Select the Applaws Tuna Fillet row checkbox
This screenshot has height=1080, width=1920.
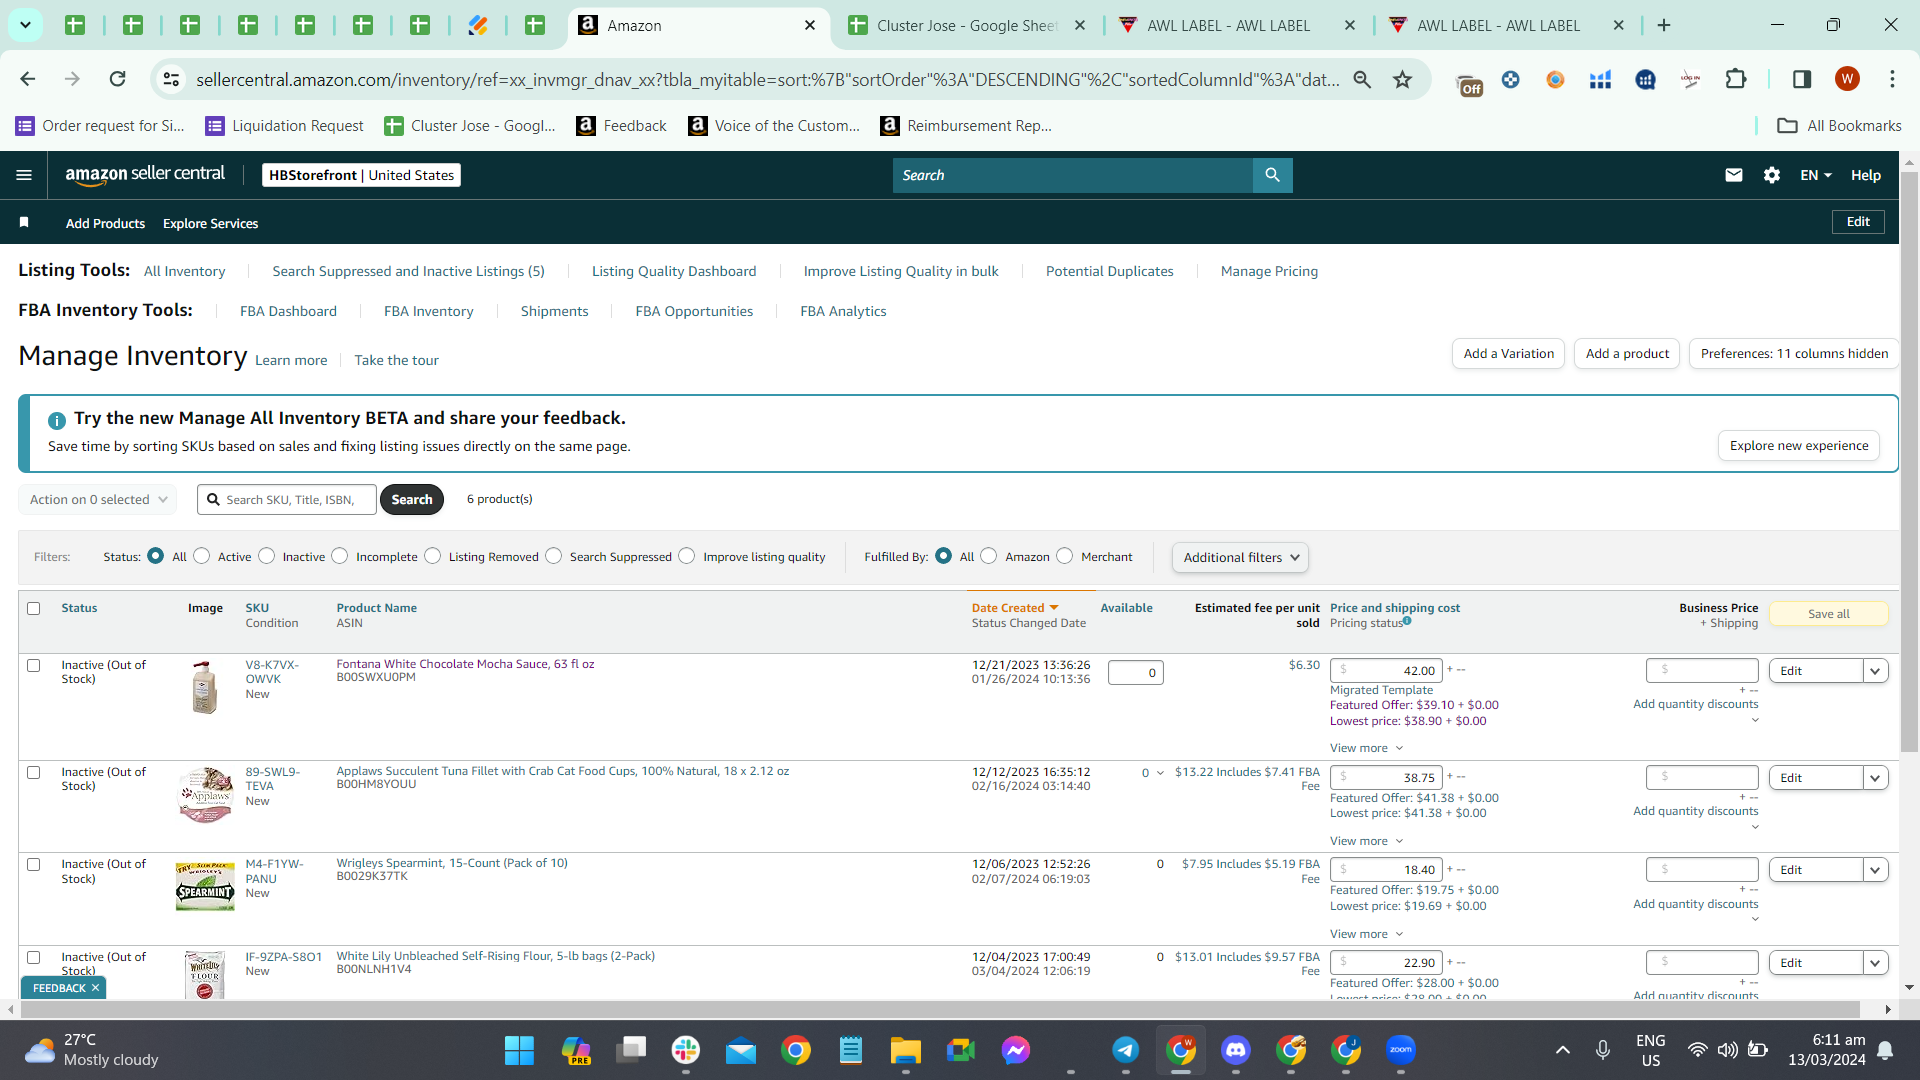click(34, 772)
